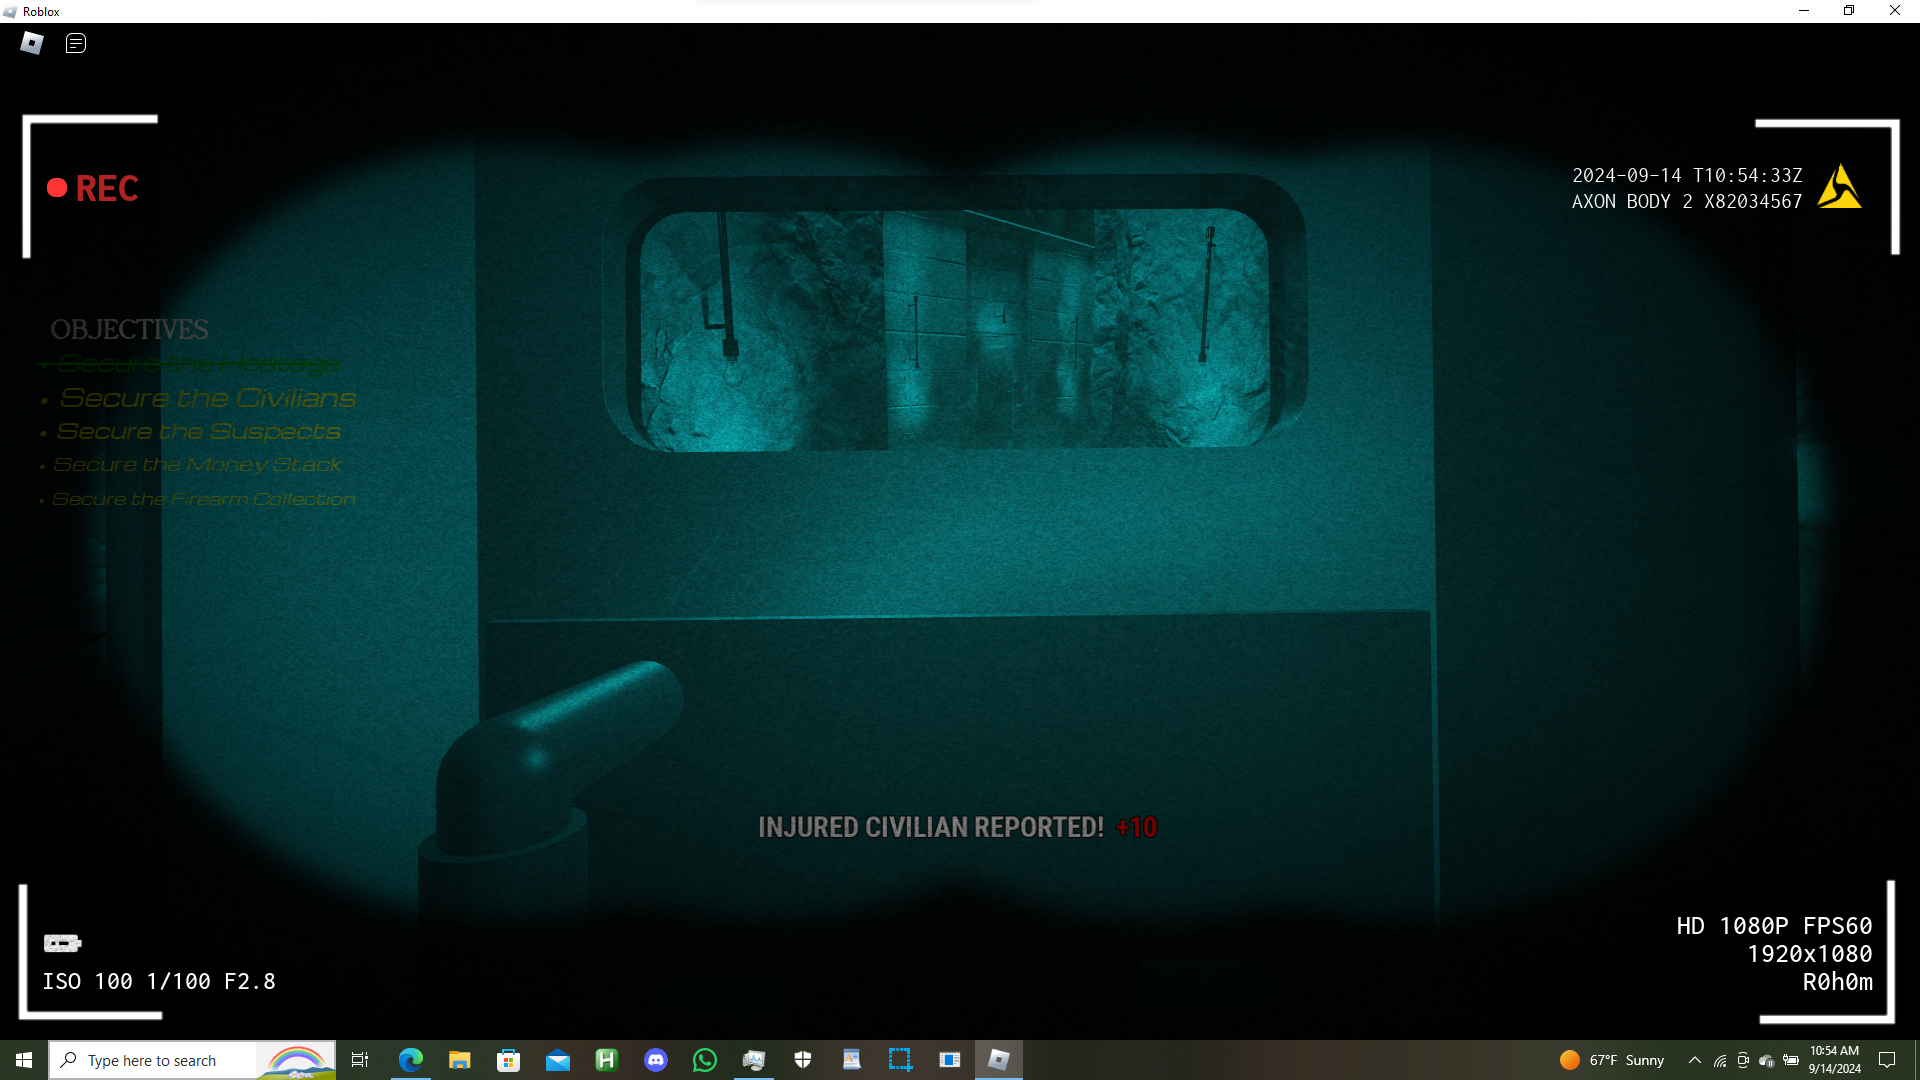Open Discord from the taskbar
This screenshot has height=1080, width=1920.
(x=656, y=1060)
